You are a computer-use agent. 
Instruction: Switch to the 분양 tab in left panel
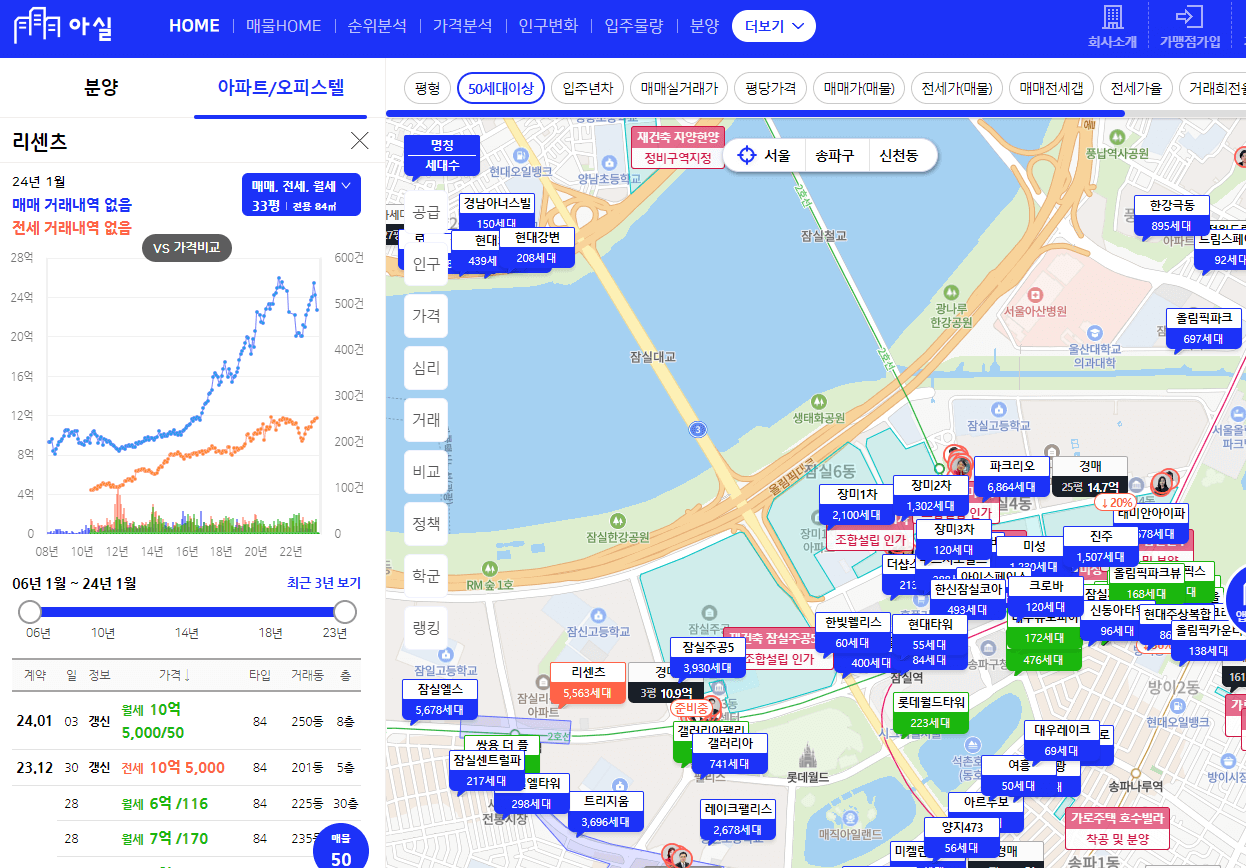click(x=101, y=88)
